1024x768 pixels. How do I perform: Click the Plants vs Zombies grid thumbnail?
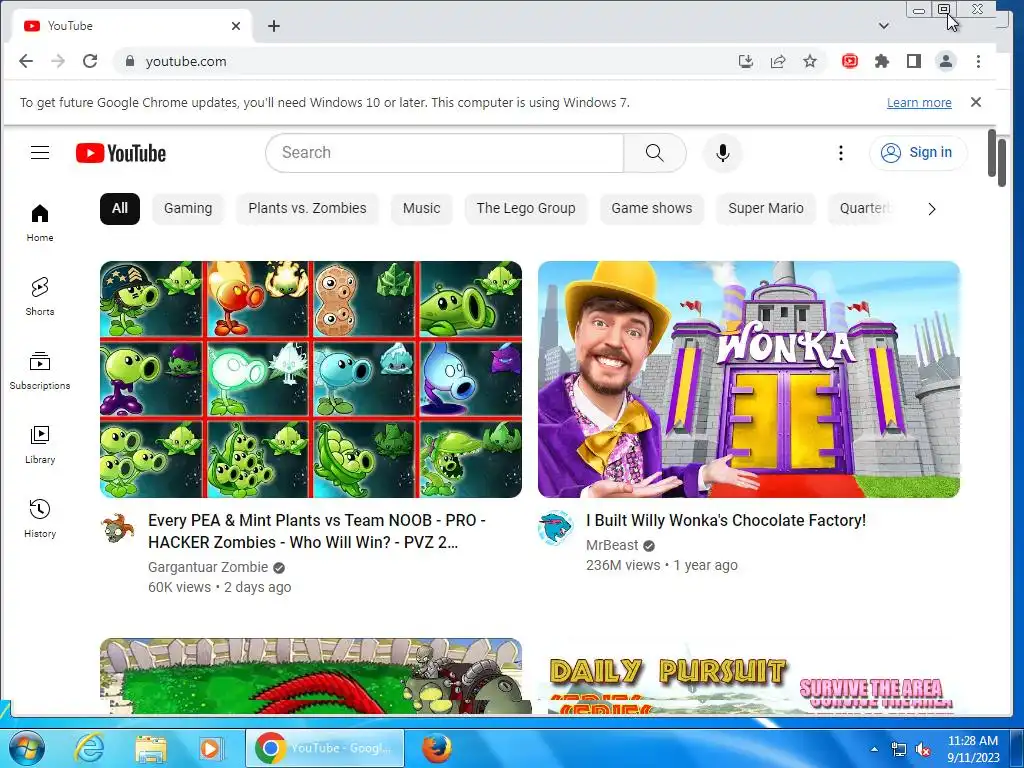[x=311, y=379]
